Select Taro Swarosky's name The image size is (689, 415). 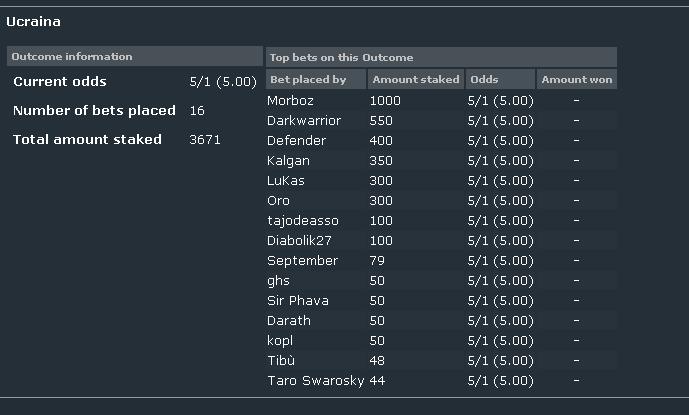[x=315, y=381]
